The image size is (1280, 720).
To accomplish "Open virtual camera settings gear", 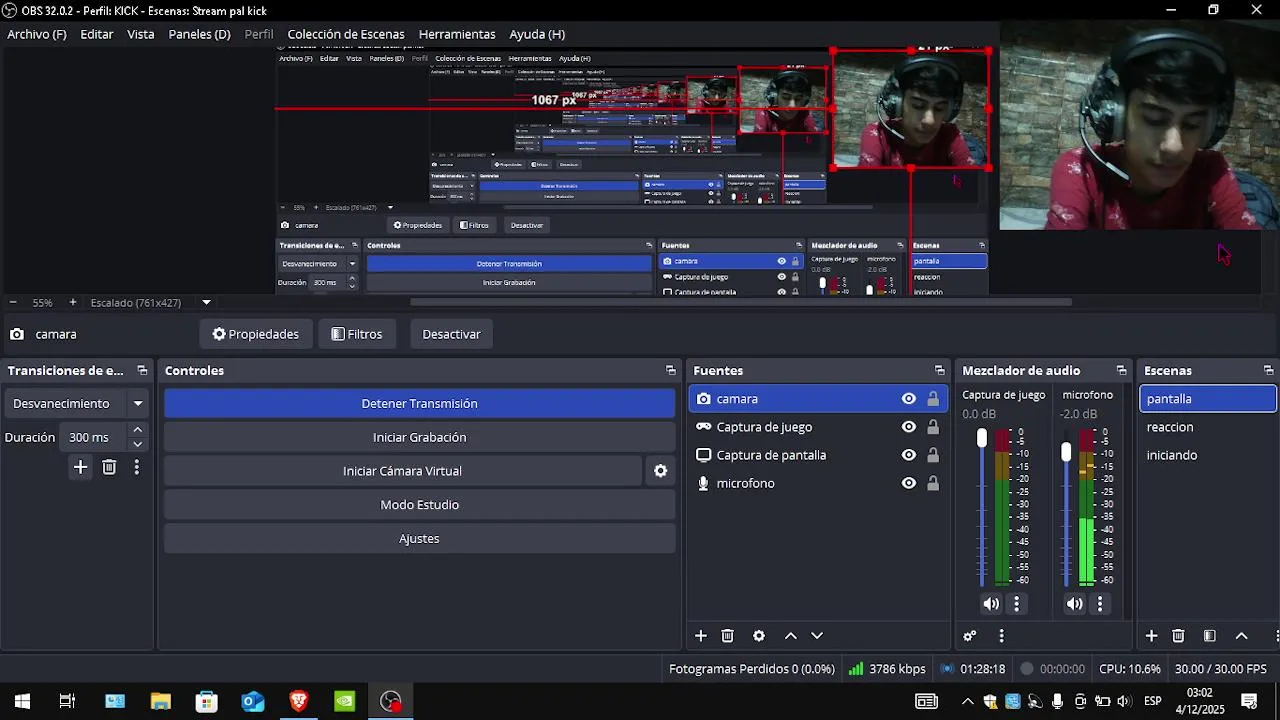I will click(x=660, y=471).
